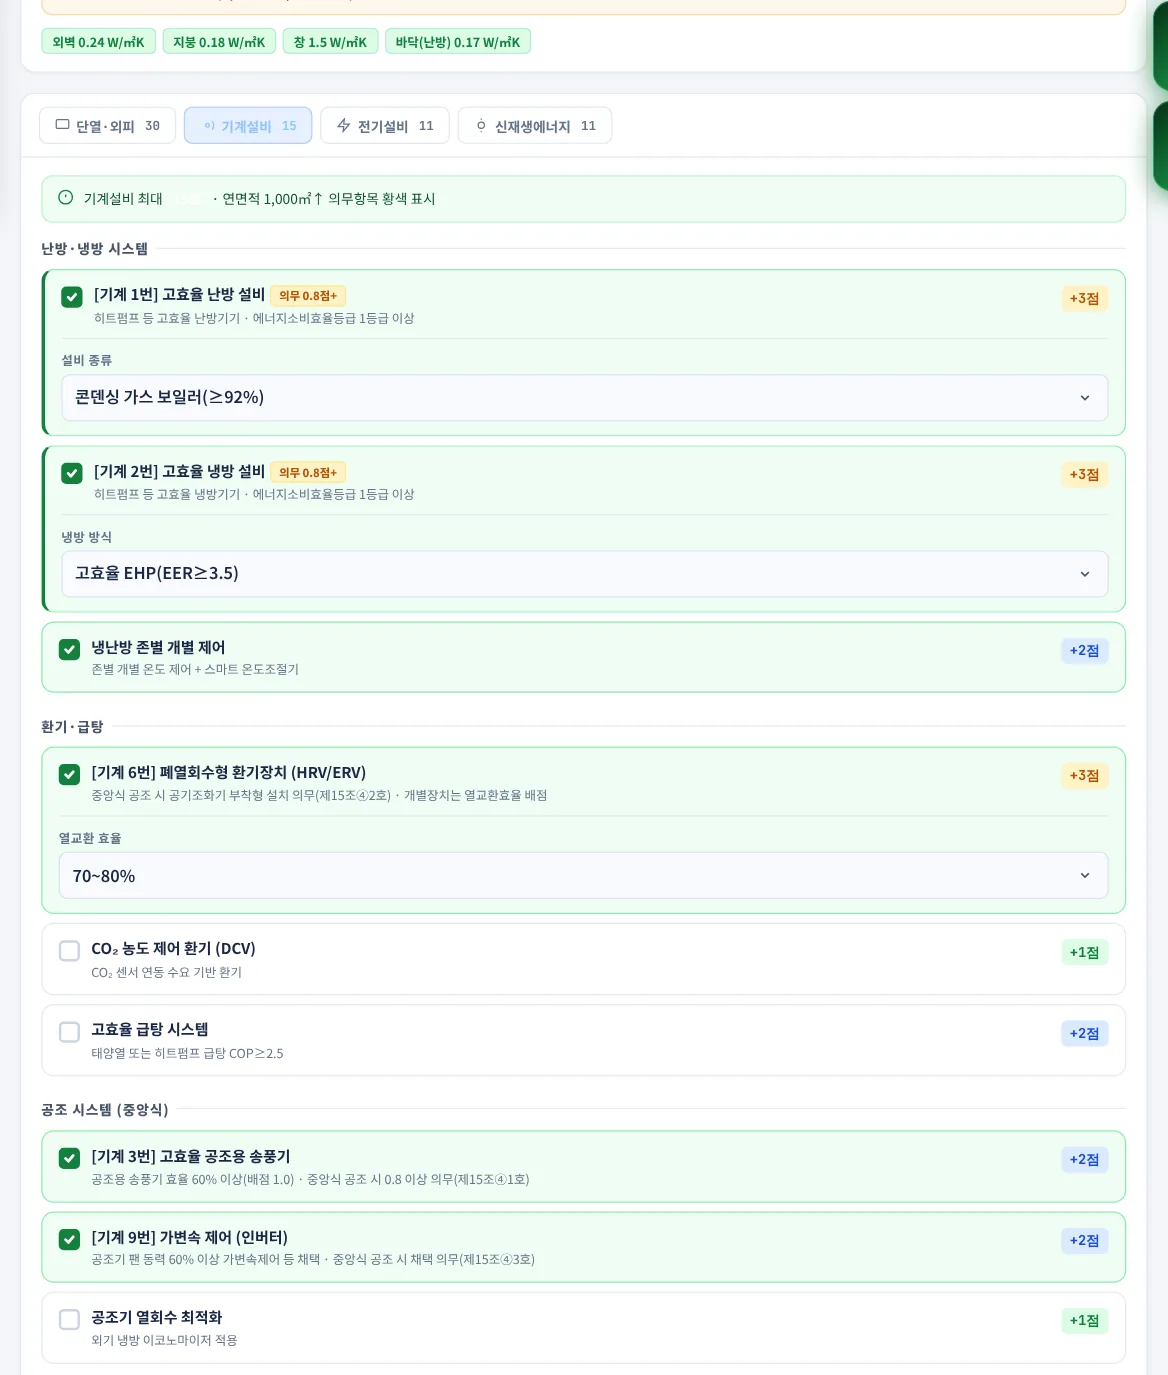Click the info circle icon beside 기계설비 최대
This screenshot has height=1375, width=1168.
(66, 198)
